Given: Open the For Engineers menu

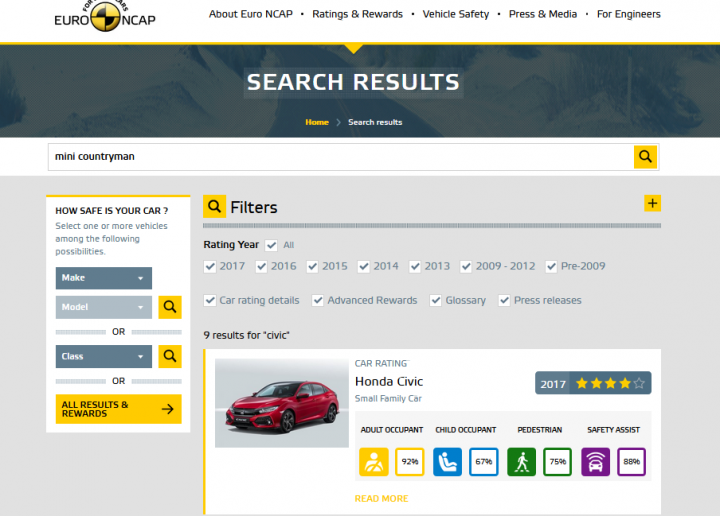Looking at the screenshot, I should coord(629,14).
